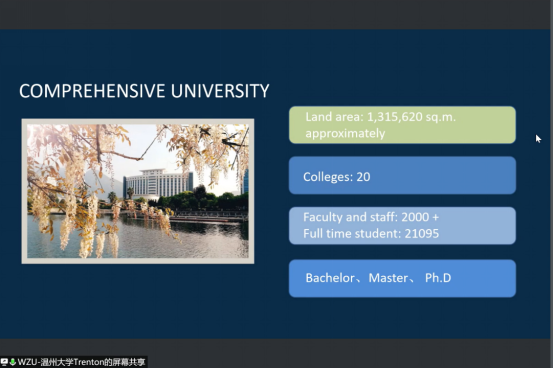Click the white building in the photo

pos(157,183)
